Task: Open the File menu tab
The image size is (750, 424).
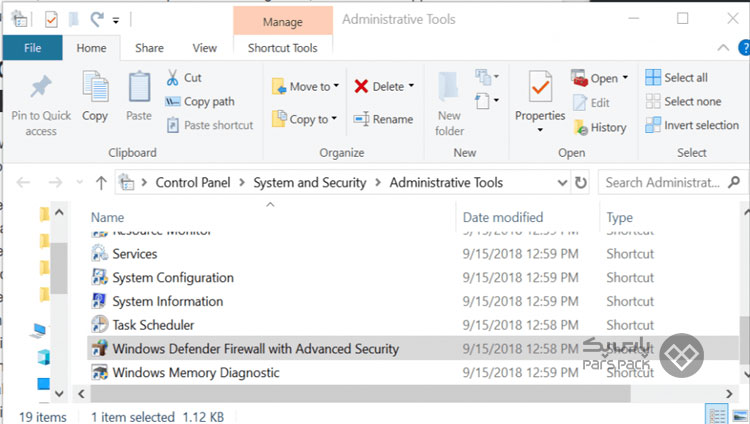Action: click(x=33, y=48)
